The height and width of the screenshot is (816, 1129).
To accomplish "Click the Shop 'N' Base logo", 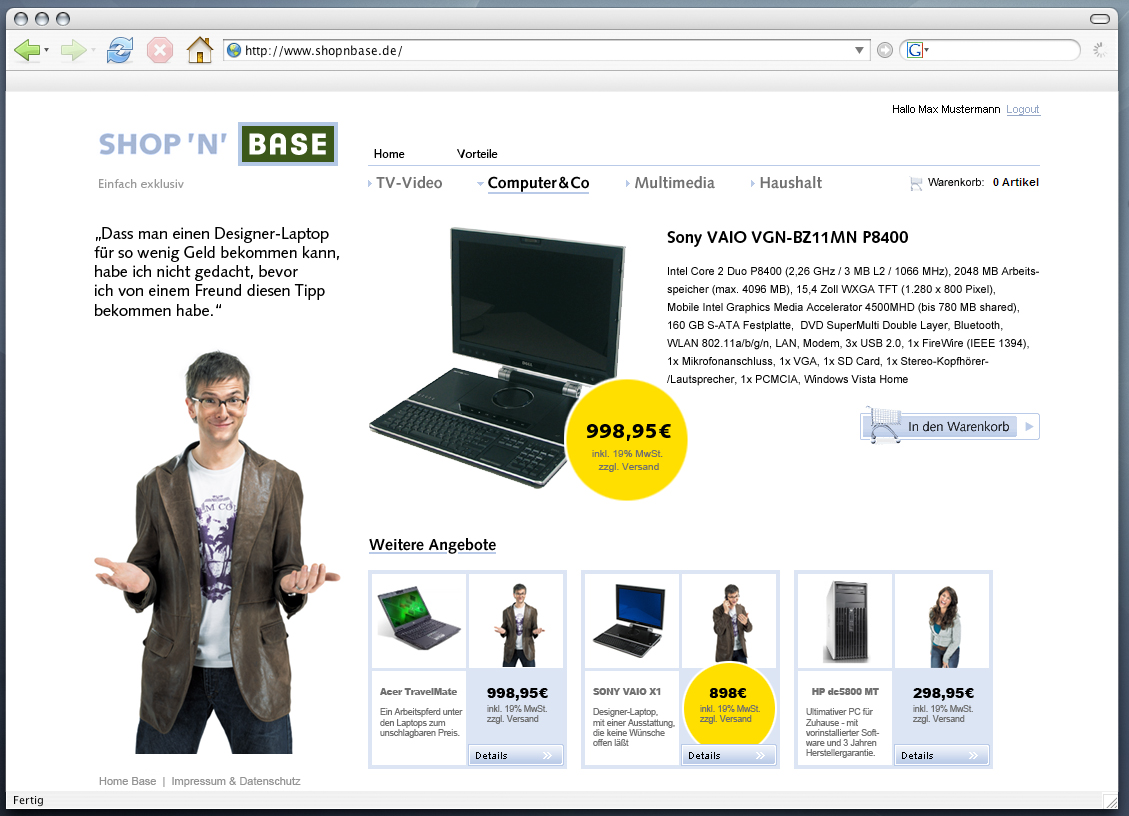I will tap(218, 144).
